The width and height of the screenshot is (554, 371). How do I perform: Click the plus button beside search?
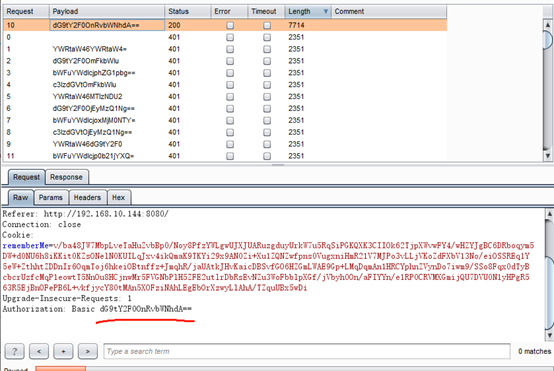click(63, 351)
